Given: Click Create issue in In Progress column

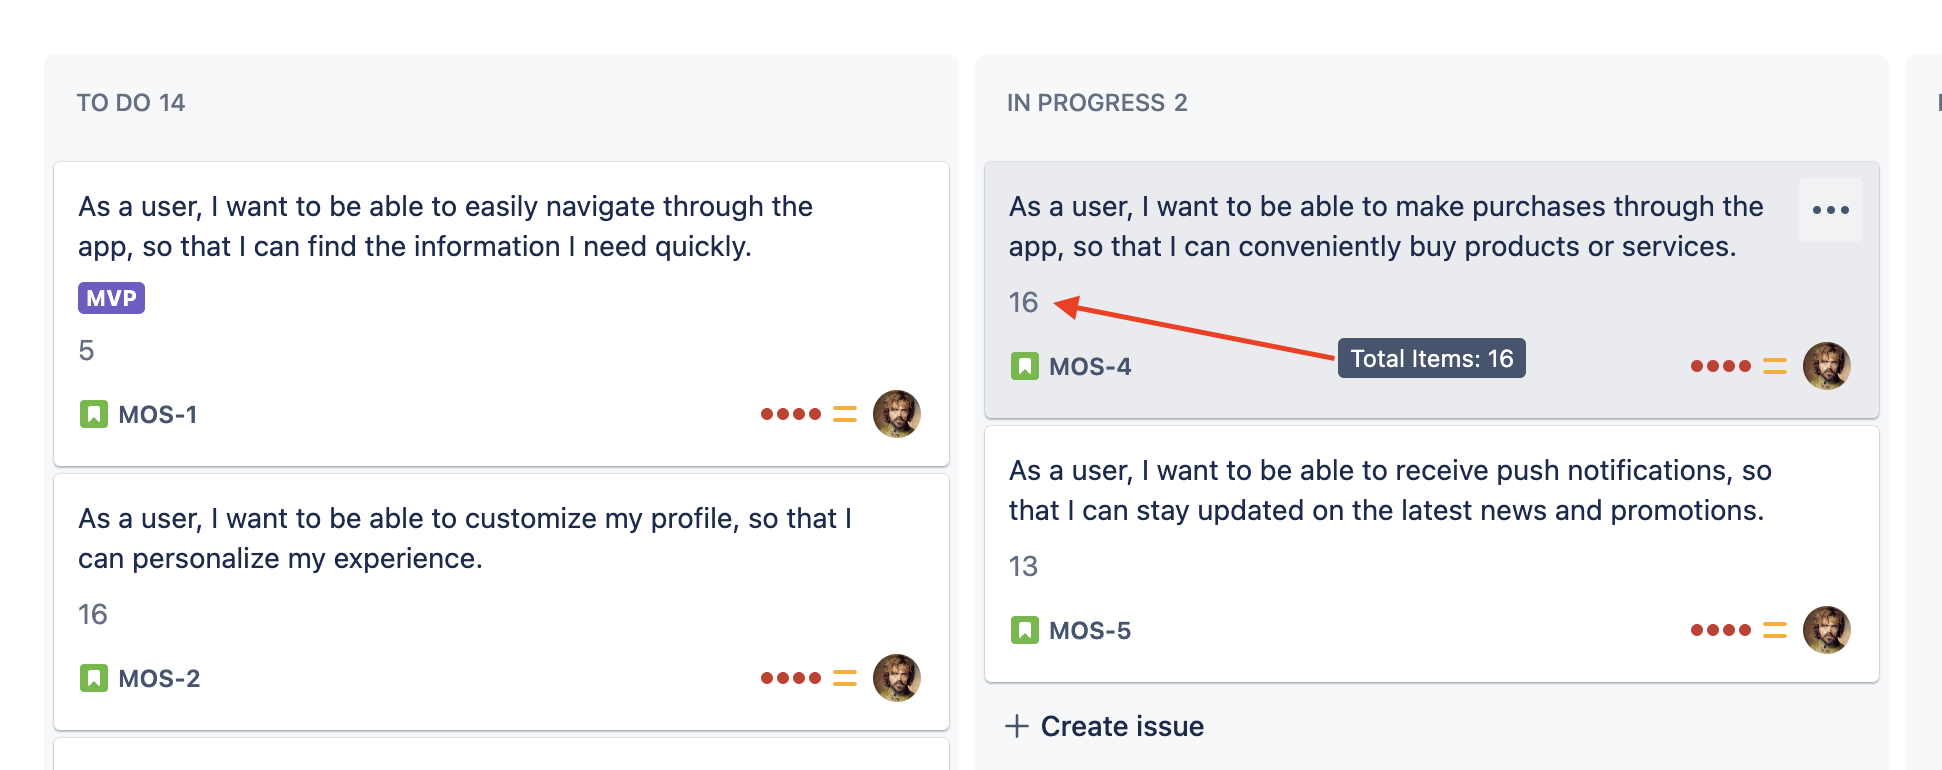Looking at the screenshot, I should tap(1105, 726).
